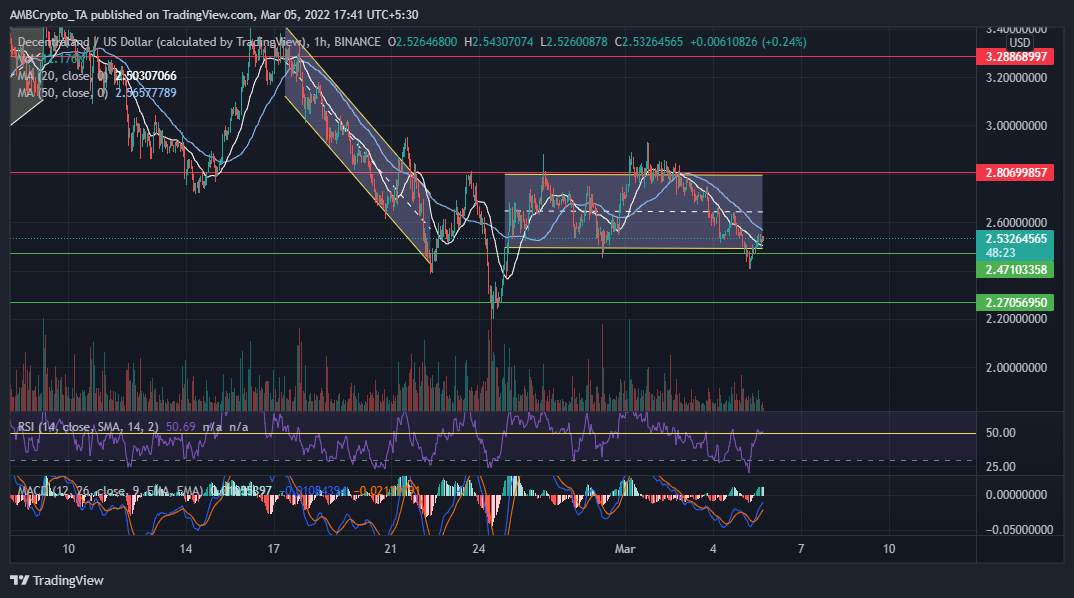Screen dimensions: 1074x598
Task: Click the green 2.47103358 price label
Action: (x=1016, y=270)
